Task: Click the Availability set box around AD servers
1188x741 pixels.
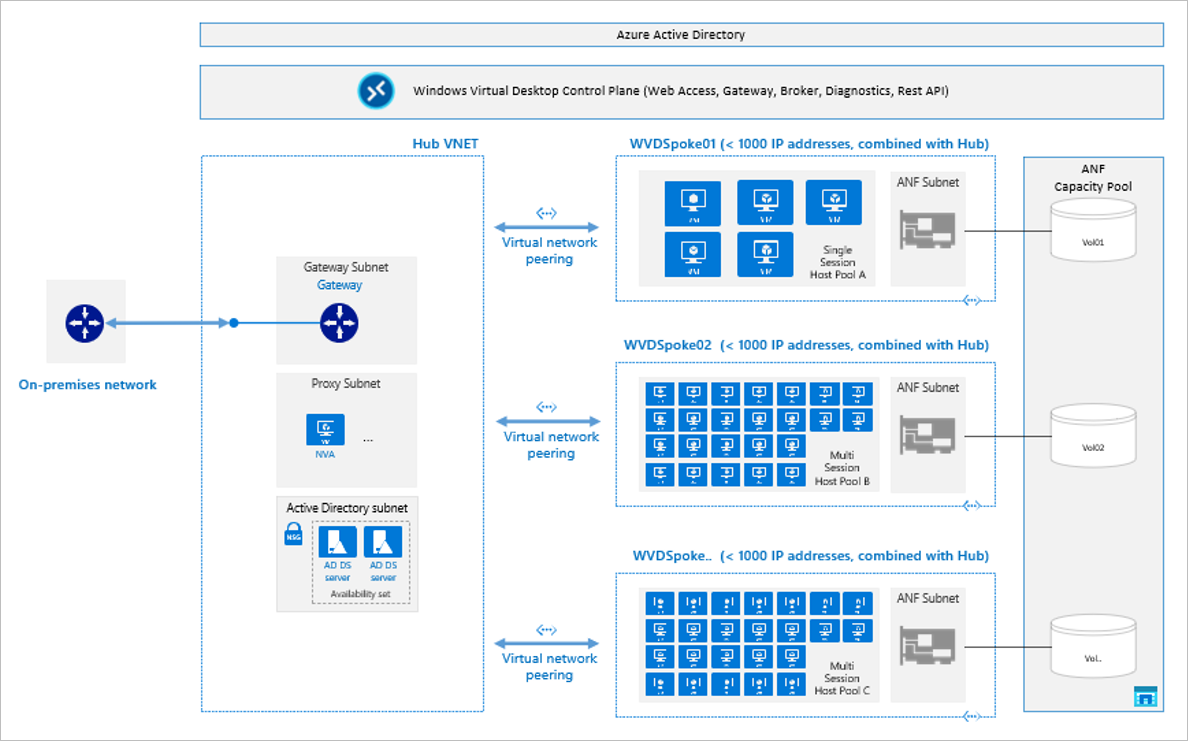Action: pos(359,593)
